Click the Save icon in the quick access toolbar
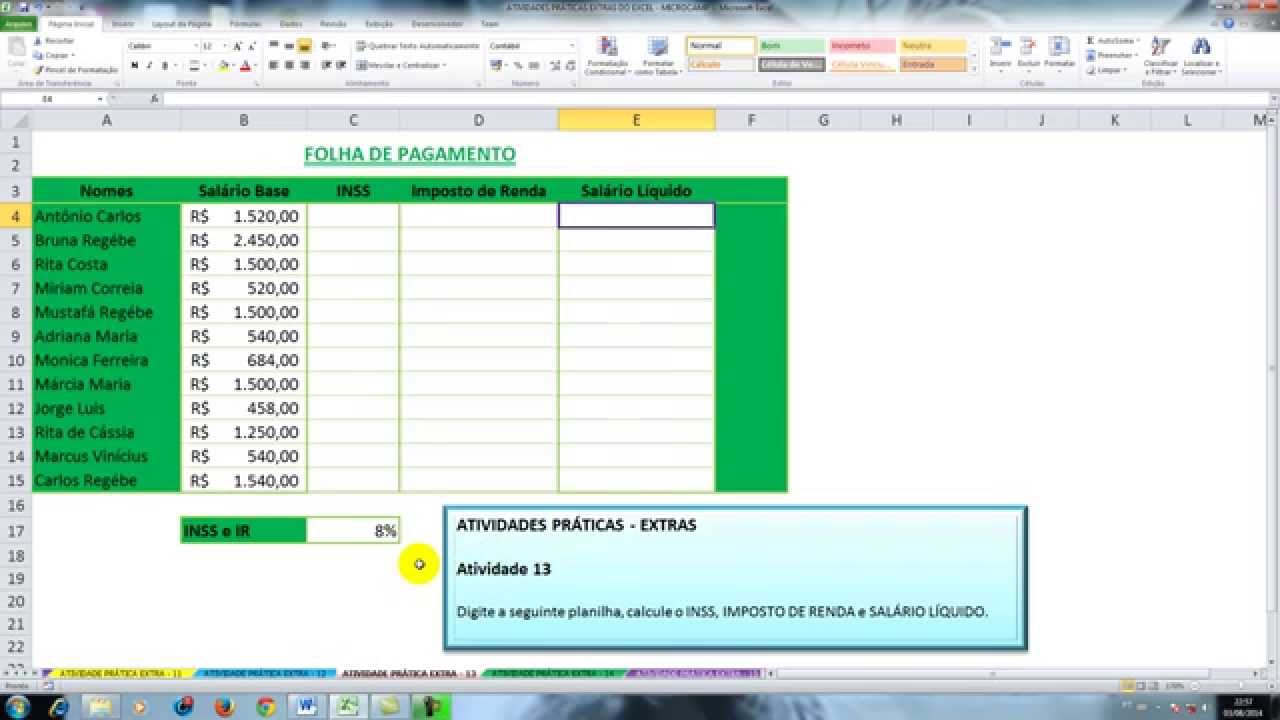This screenshot has width=1280, height=720. click(22, 6)
